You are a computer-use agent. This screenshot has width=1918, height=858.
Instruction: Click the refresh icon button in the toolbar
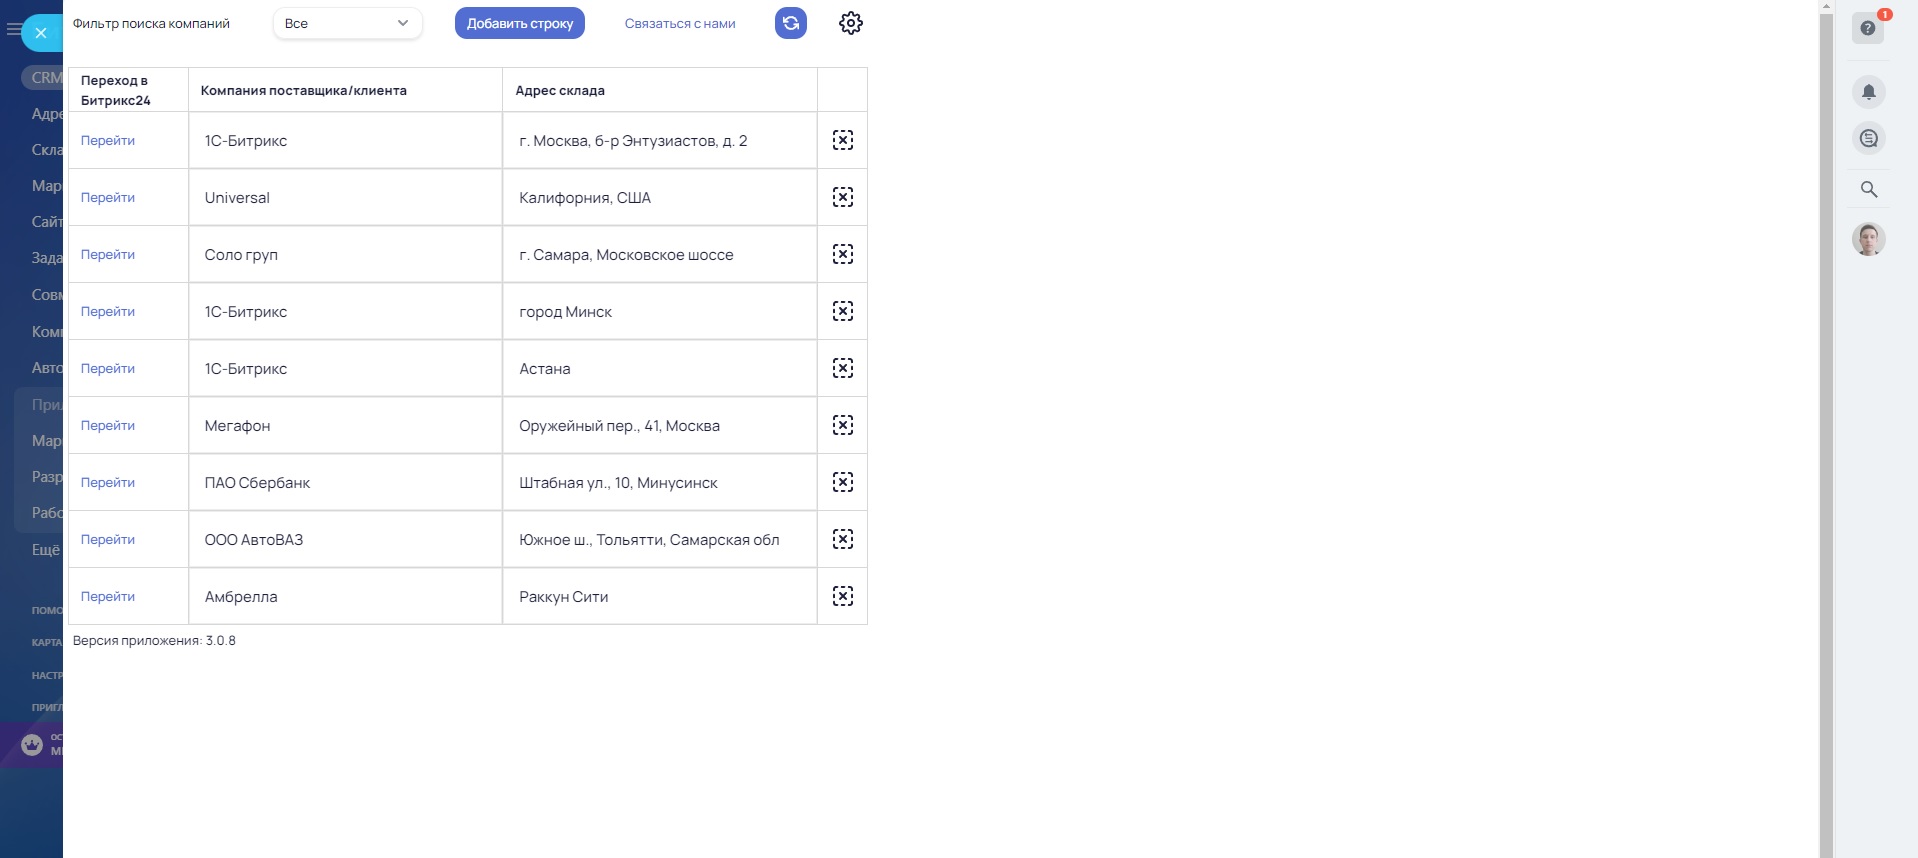[790, 23]
